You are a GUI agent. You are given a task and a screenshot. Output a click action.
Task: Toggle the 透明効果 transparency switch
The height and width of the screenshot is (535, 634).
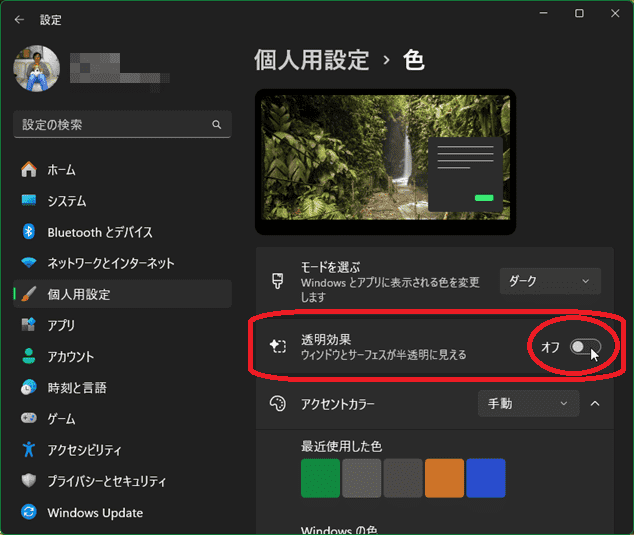(585, 347)
